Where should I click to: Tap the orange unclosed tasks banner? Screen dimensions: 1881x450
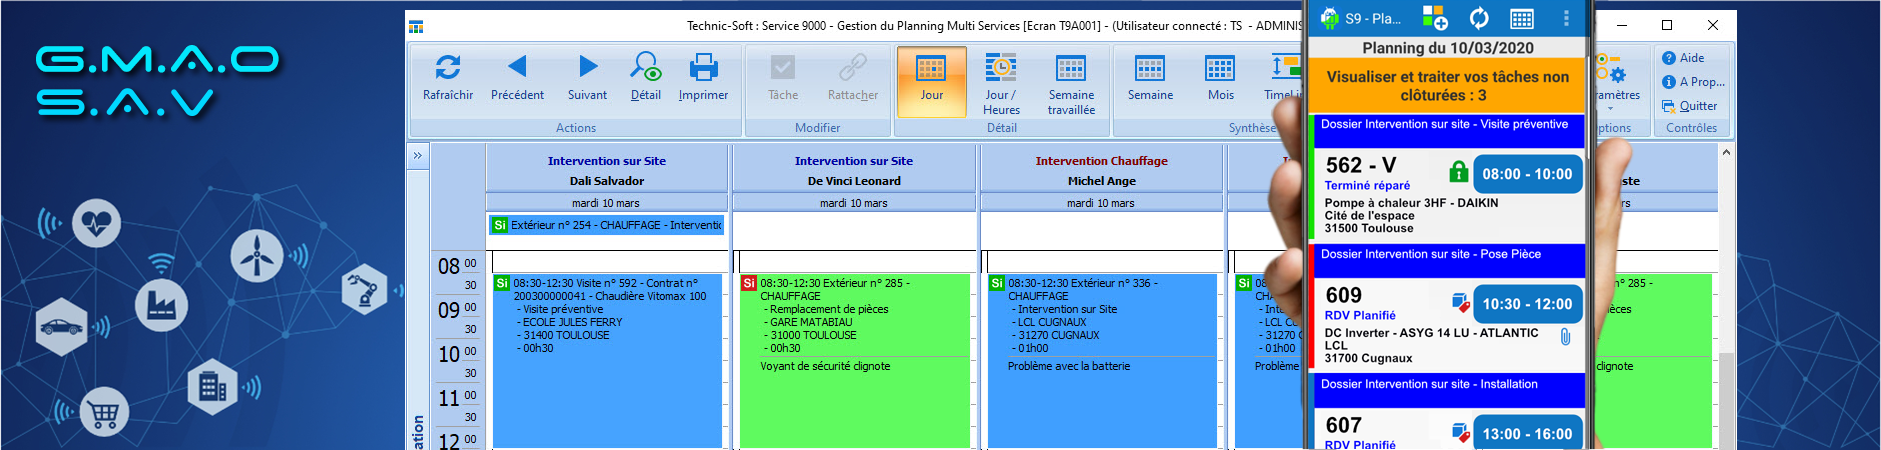1447,86
